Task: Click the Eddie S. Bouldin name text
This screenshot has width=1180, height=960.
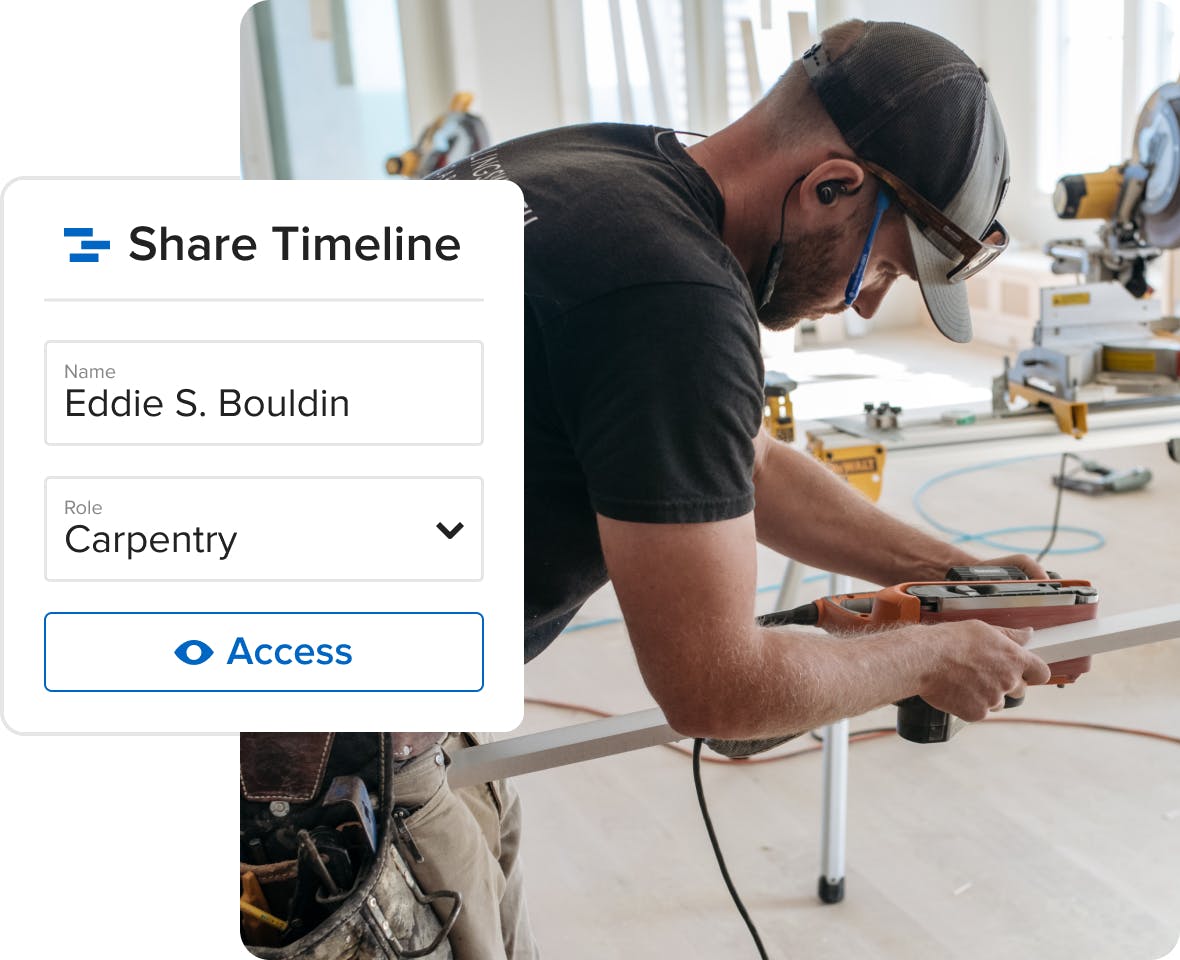Action: [207, 404]
